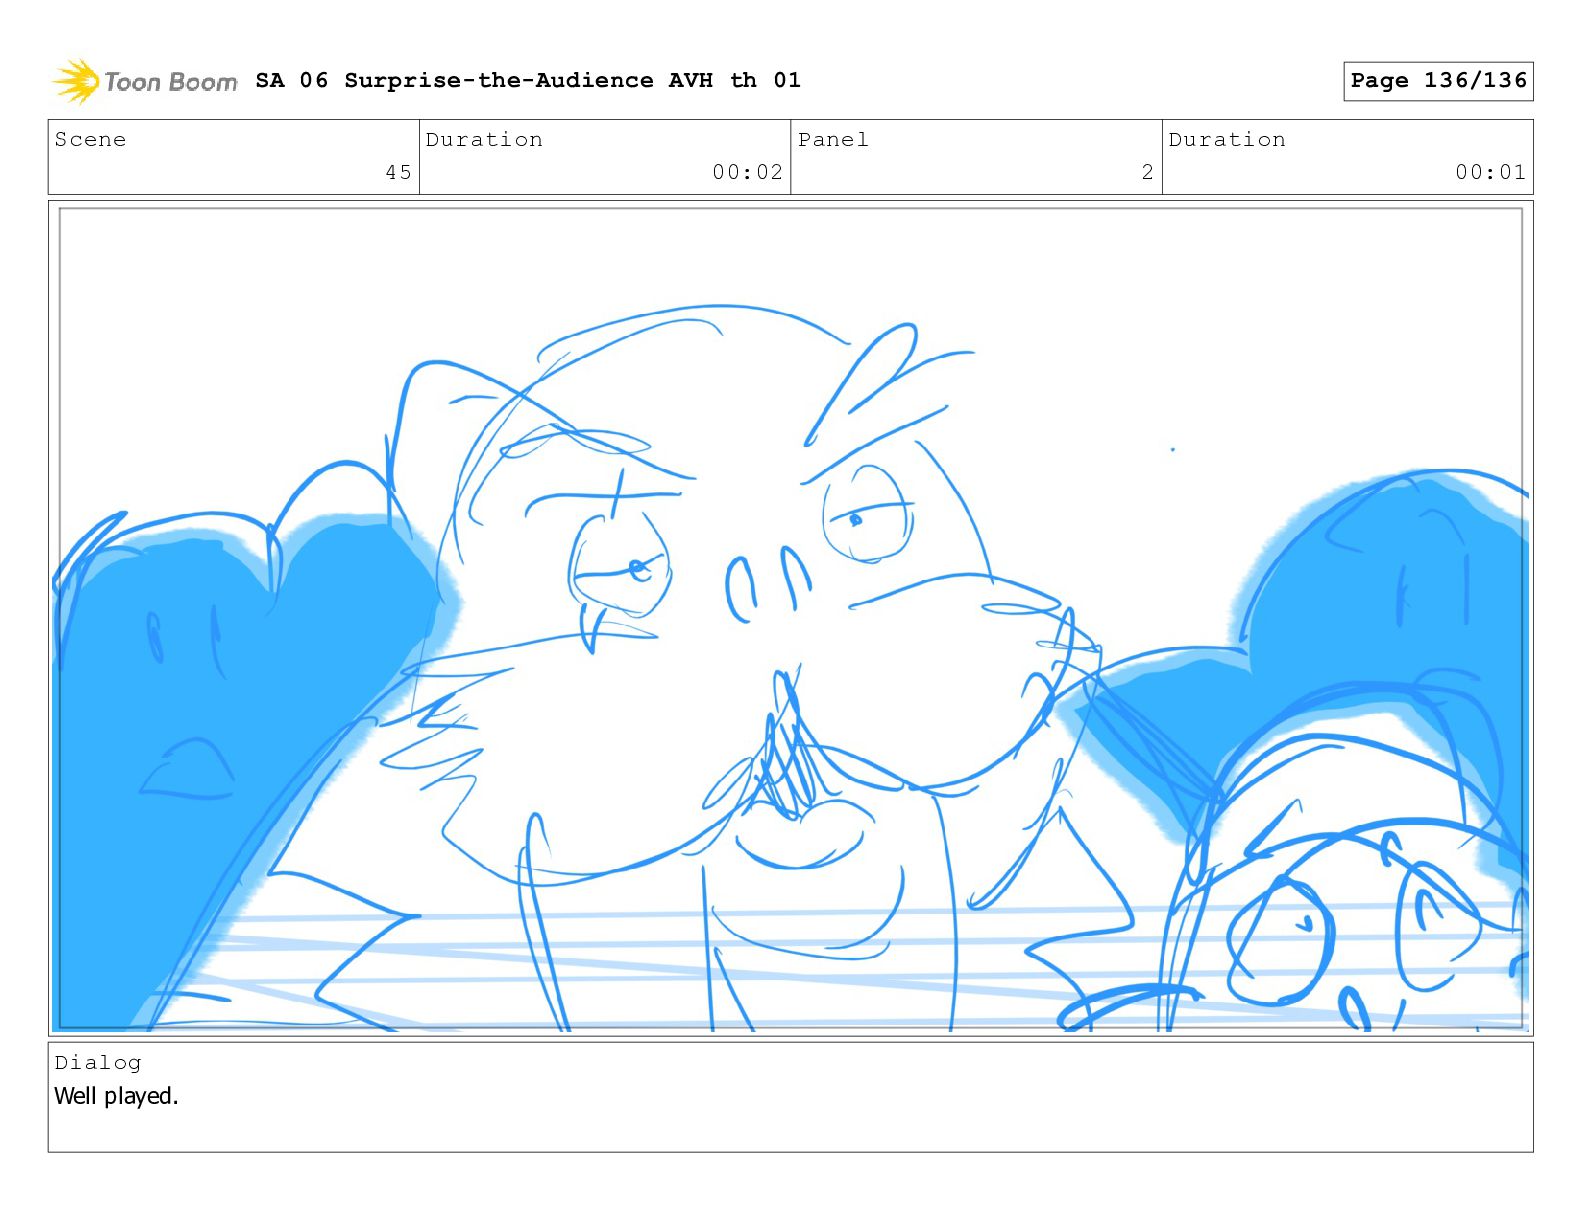Select the panel number '2'

[x=1147, y=172]
